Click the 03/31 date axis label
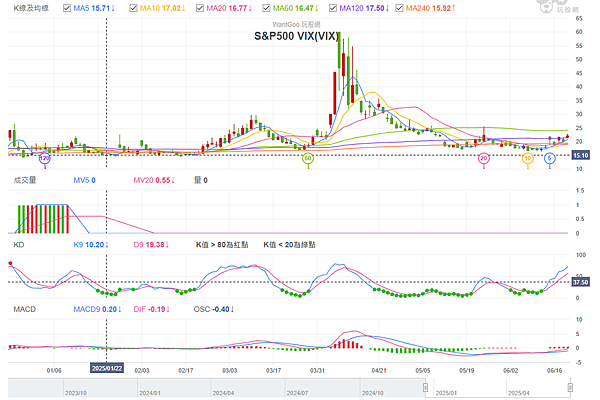This screenshot has height=400, width=600. point(317,371)
